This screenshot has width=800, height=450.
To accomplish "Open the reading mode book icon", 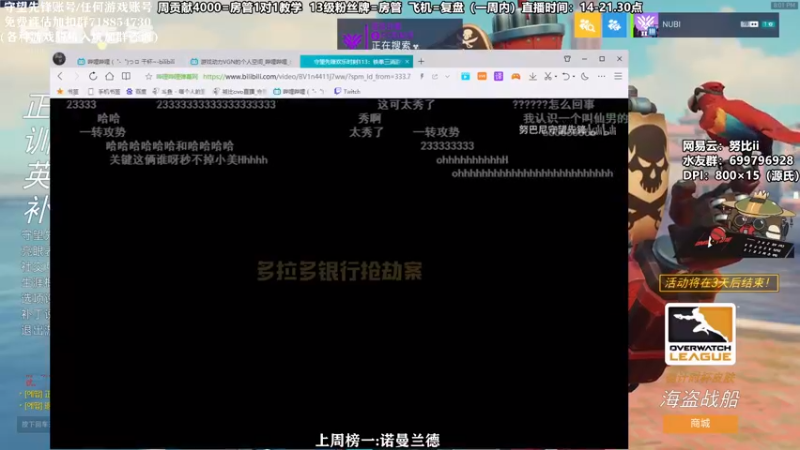I will (x=126, y=76).
